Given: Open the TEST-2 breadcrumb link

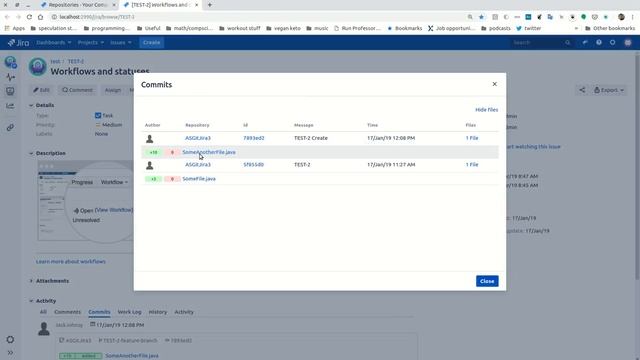Looking at the screenshot, I should (76, 62).
